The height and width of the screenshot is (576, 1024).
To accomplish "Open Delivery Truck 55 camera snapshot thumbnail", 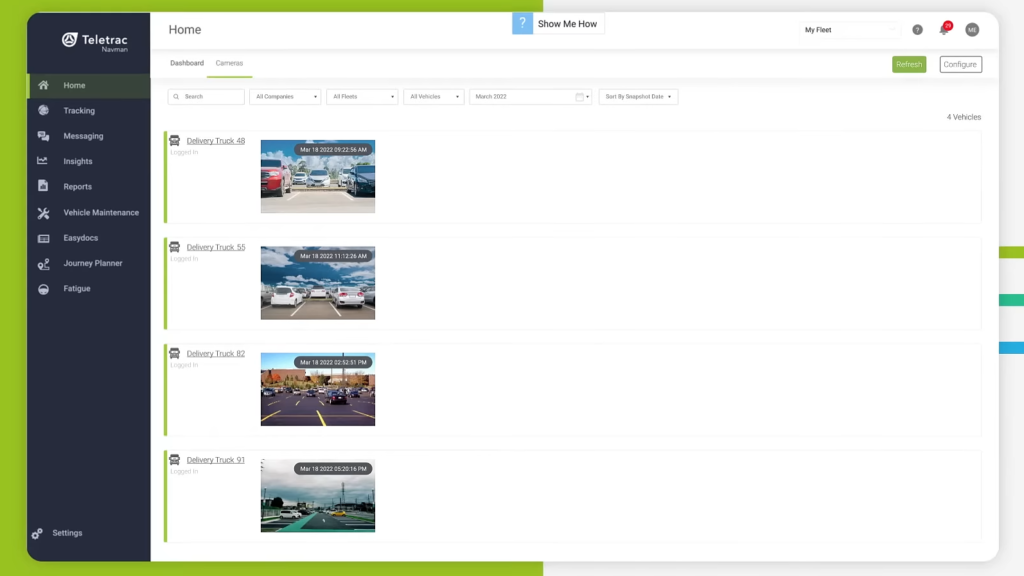I will pos(318,283).
